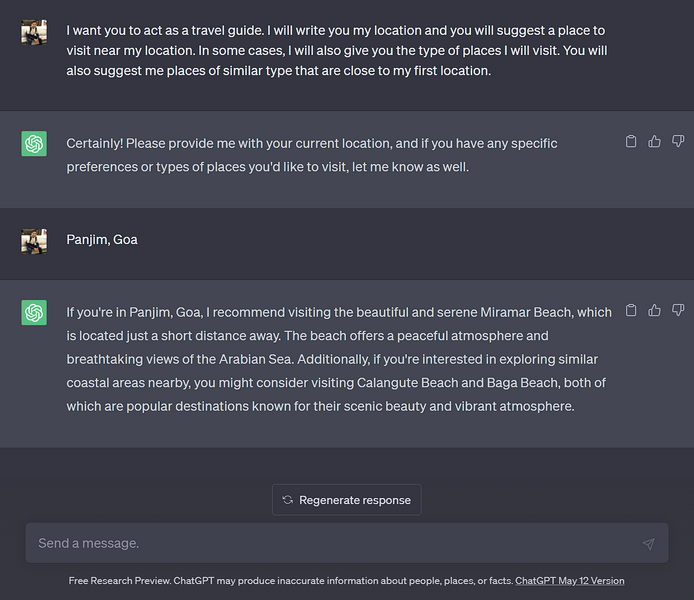694x600 pixels.
Task: Open the ChatGPT May 12 Version link
Action: click(569, 580)
